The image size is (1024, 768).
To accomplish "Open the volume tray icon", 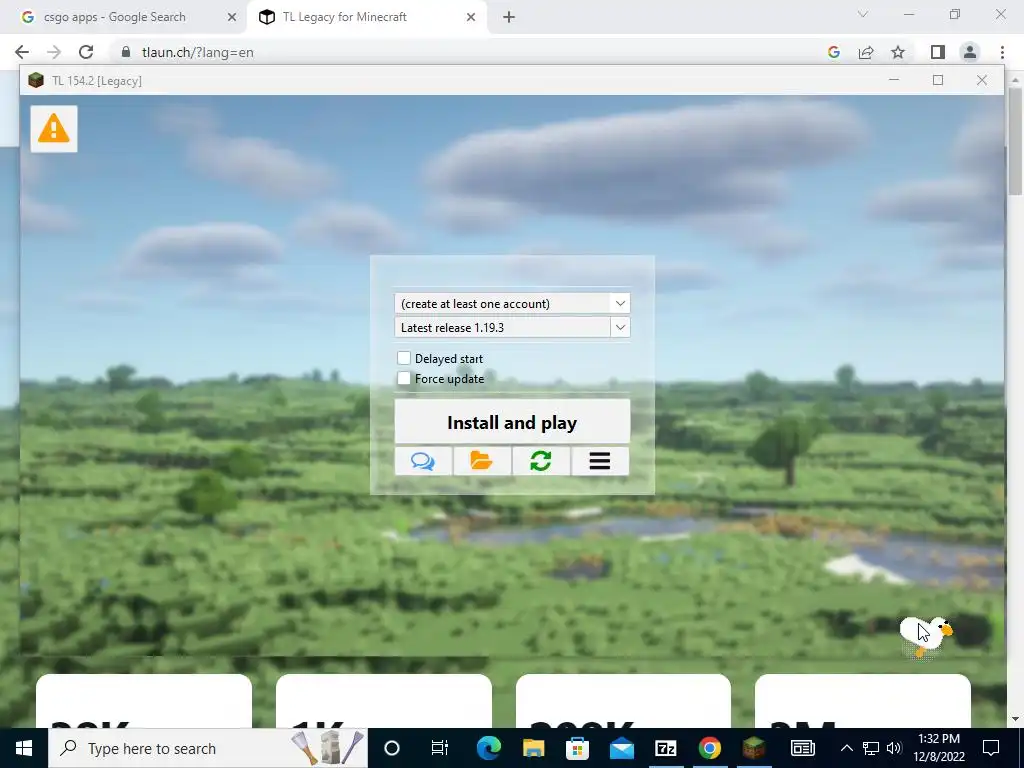I will click(x=894, y=748).
